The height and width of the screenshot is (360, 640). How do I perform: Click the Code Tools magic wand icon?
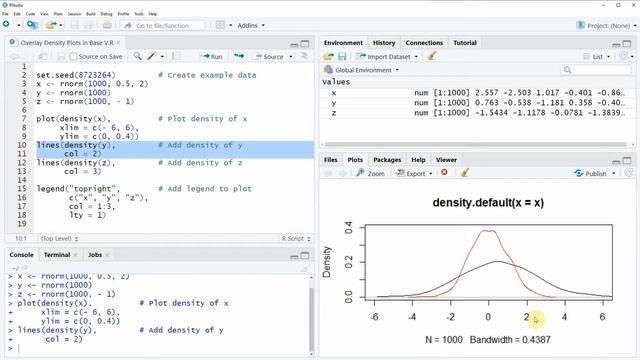(x=152, y=56)
